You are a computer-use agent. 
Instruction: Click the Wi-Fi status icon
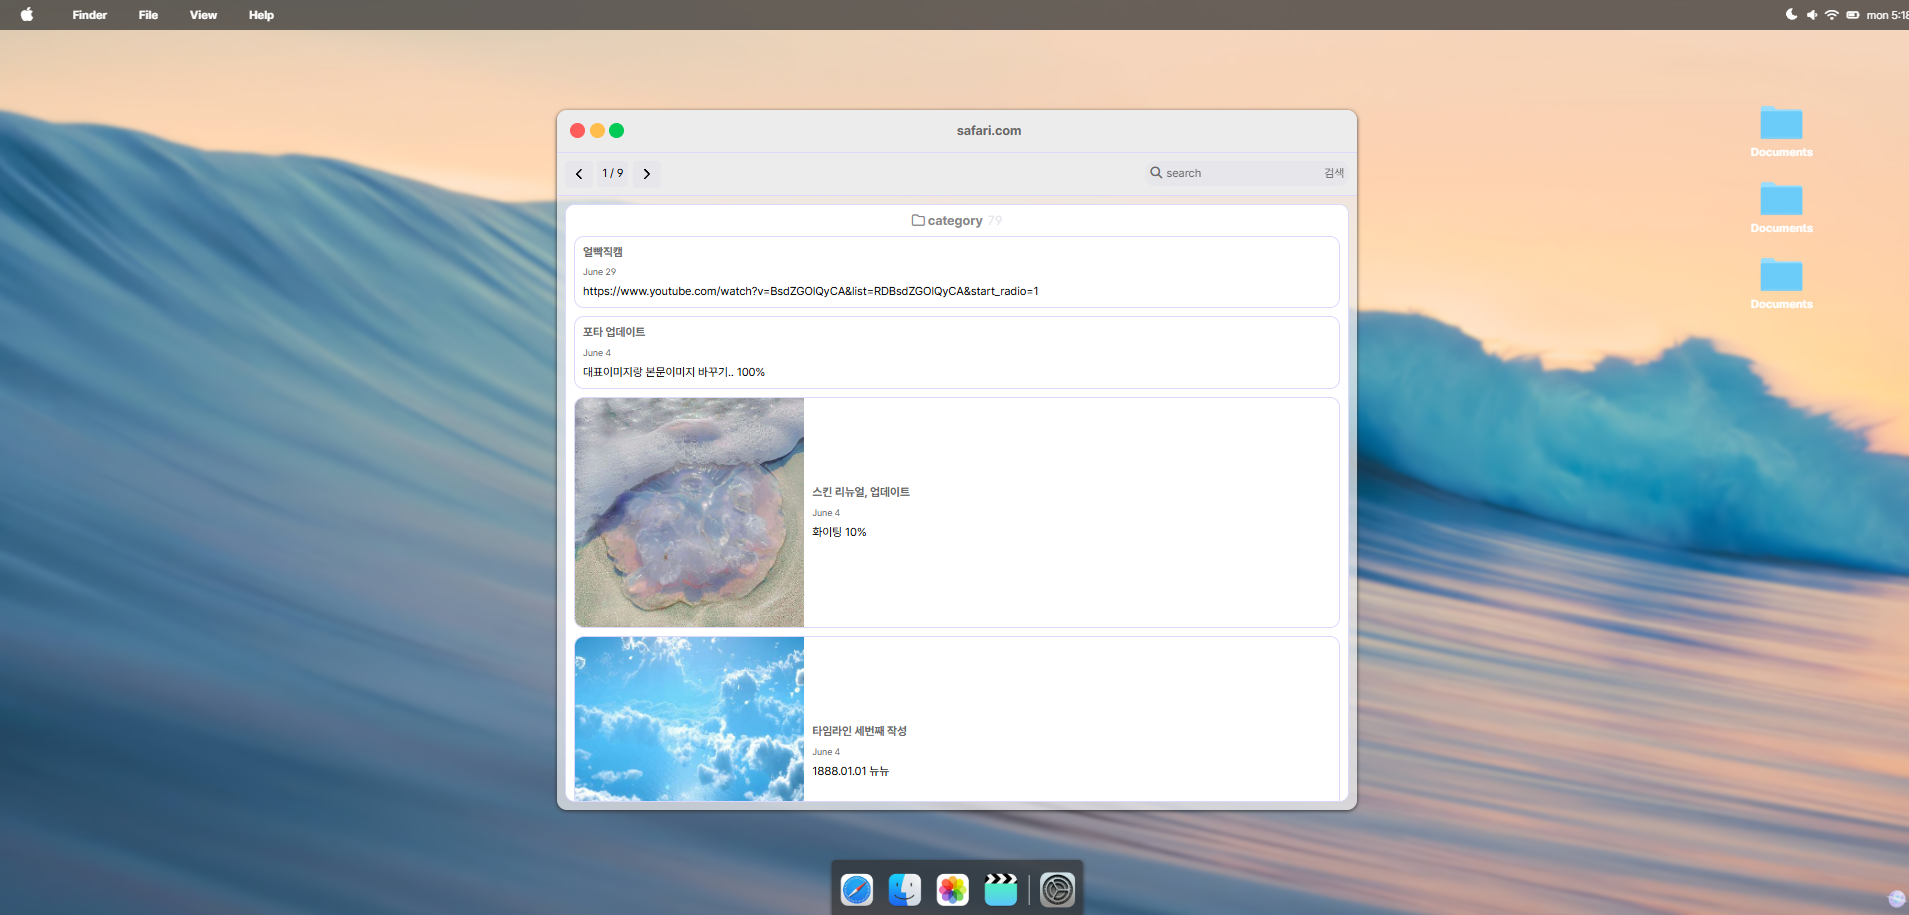pyautogui.click(x=1832, y=15)
